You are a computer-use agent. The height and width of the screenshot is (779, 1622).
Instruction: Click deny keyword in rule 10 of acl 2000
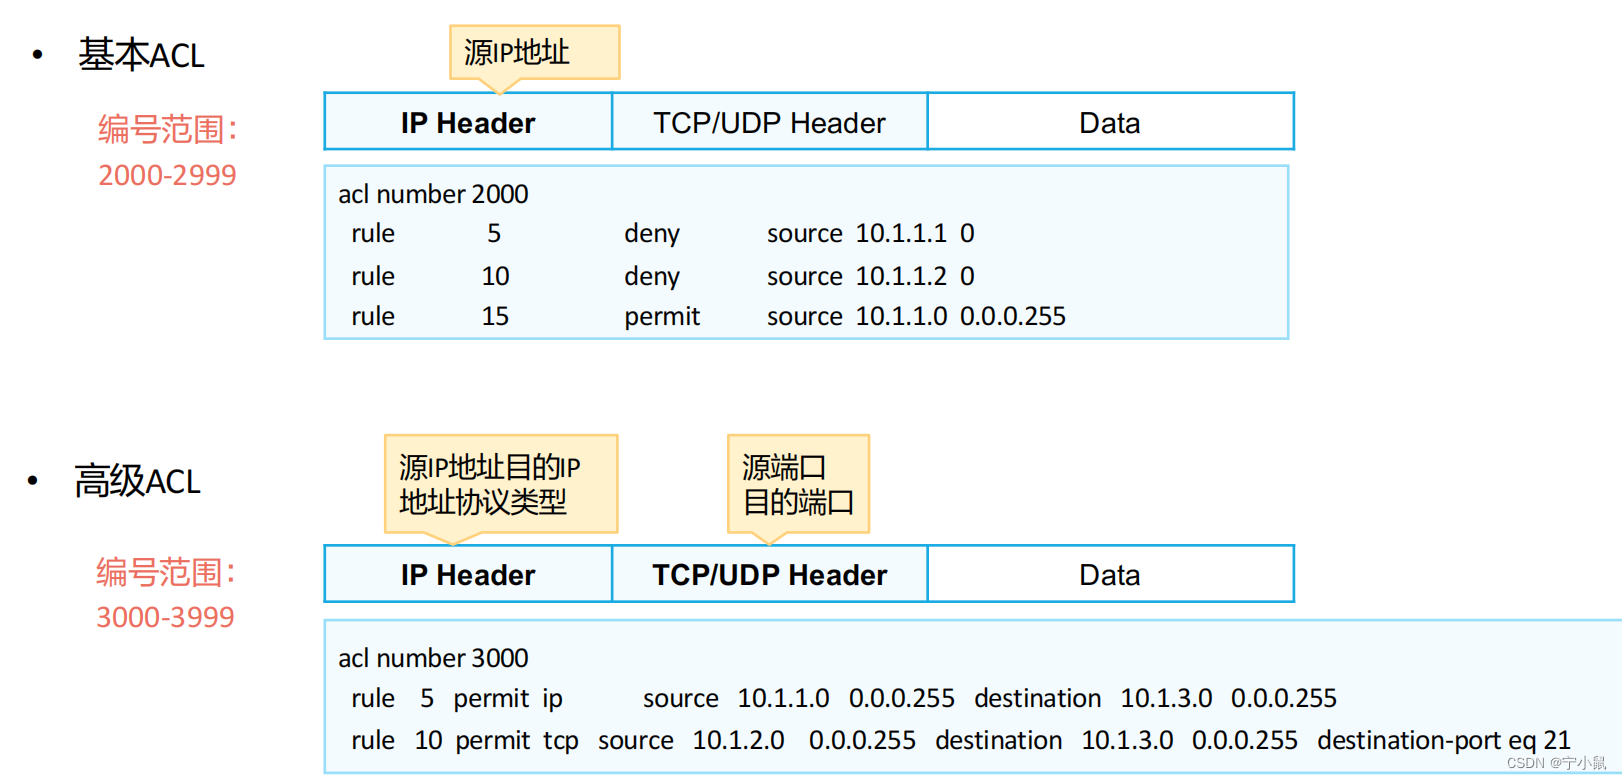(652, 276)
